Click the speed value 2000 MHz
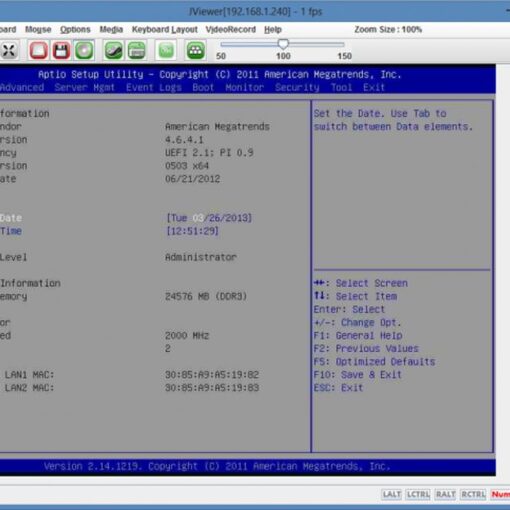510x510 pixels. click(187, 335)
